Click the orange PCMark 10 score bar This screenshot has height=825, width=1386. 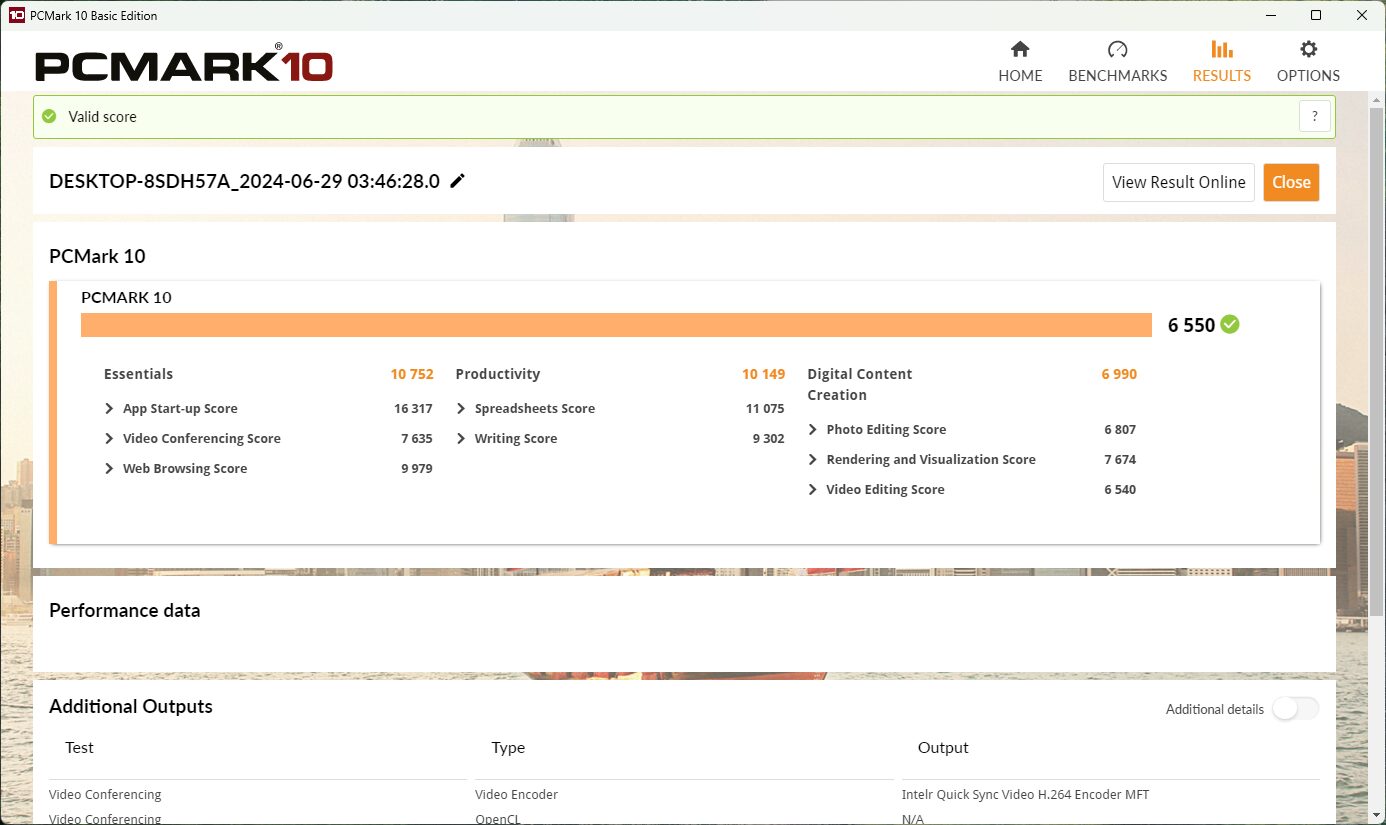[616, 325]
